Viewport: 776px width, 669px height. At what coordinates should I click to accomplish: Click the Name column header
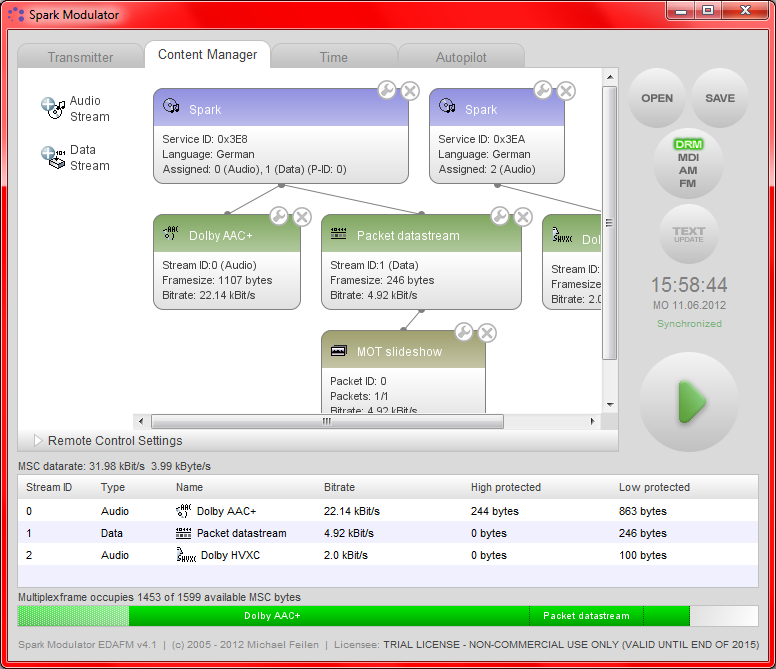[x=189, y=487]
